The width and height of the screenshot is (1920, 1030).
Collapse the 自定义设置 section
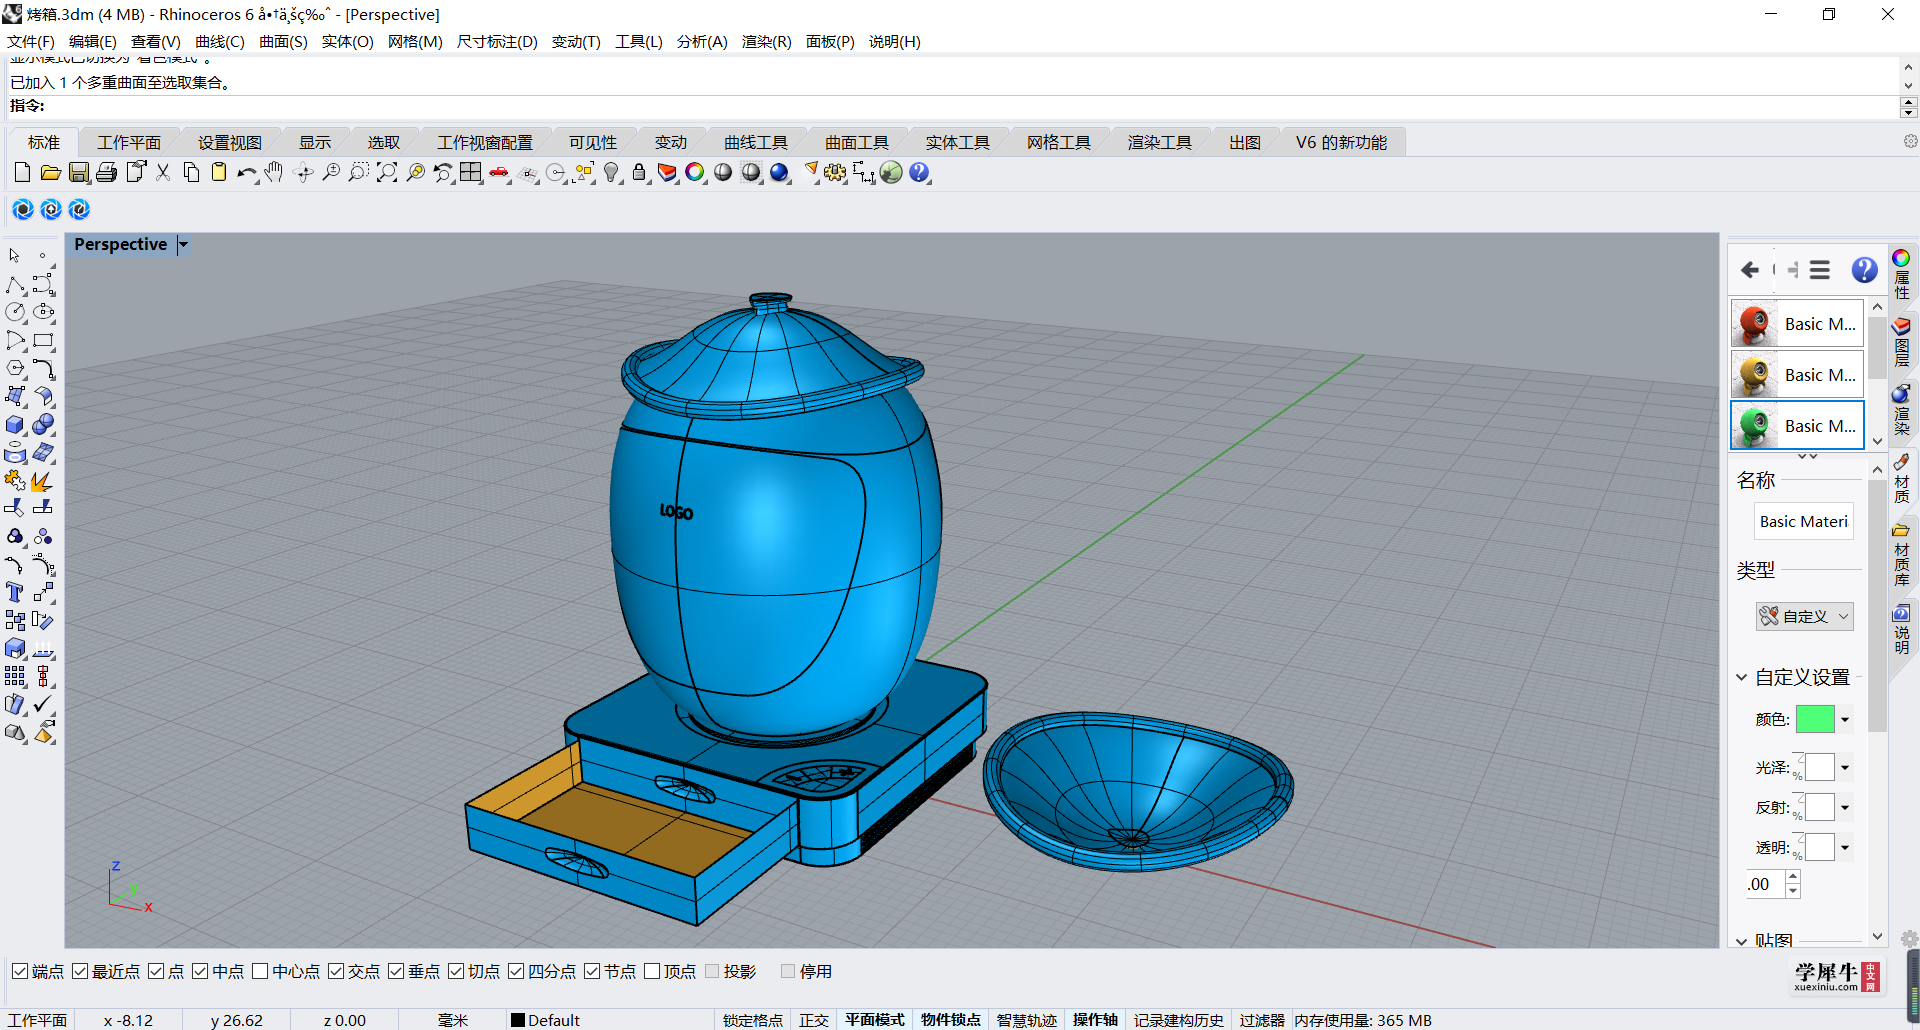[1741, 677]
